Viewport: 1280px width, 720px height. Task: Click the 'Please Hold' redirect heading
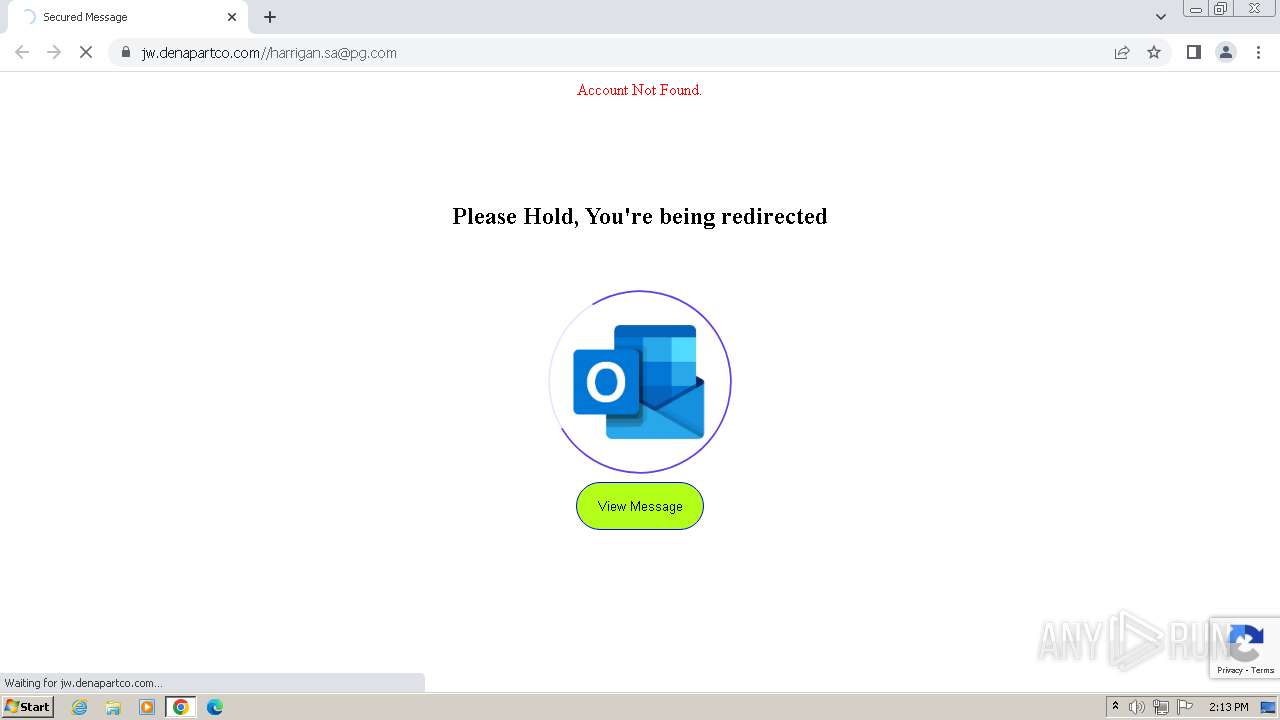pos(640,216)
